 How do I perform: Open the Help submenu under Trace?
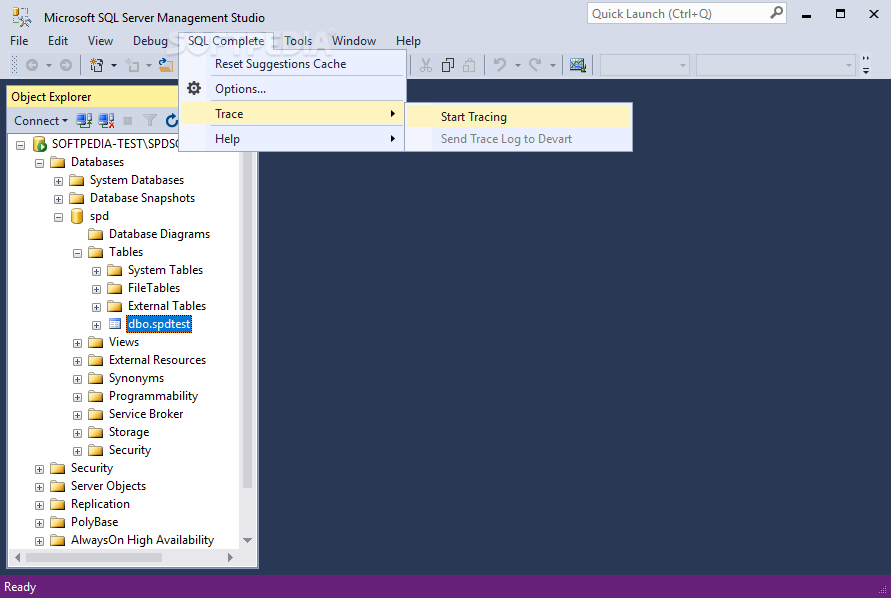pyautogui.click(x=293, y=139)
